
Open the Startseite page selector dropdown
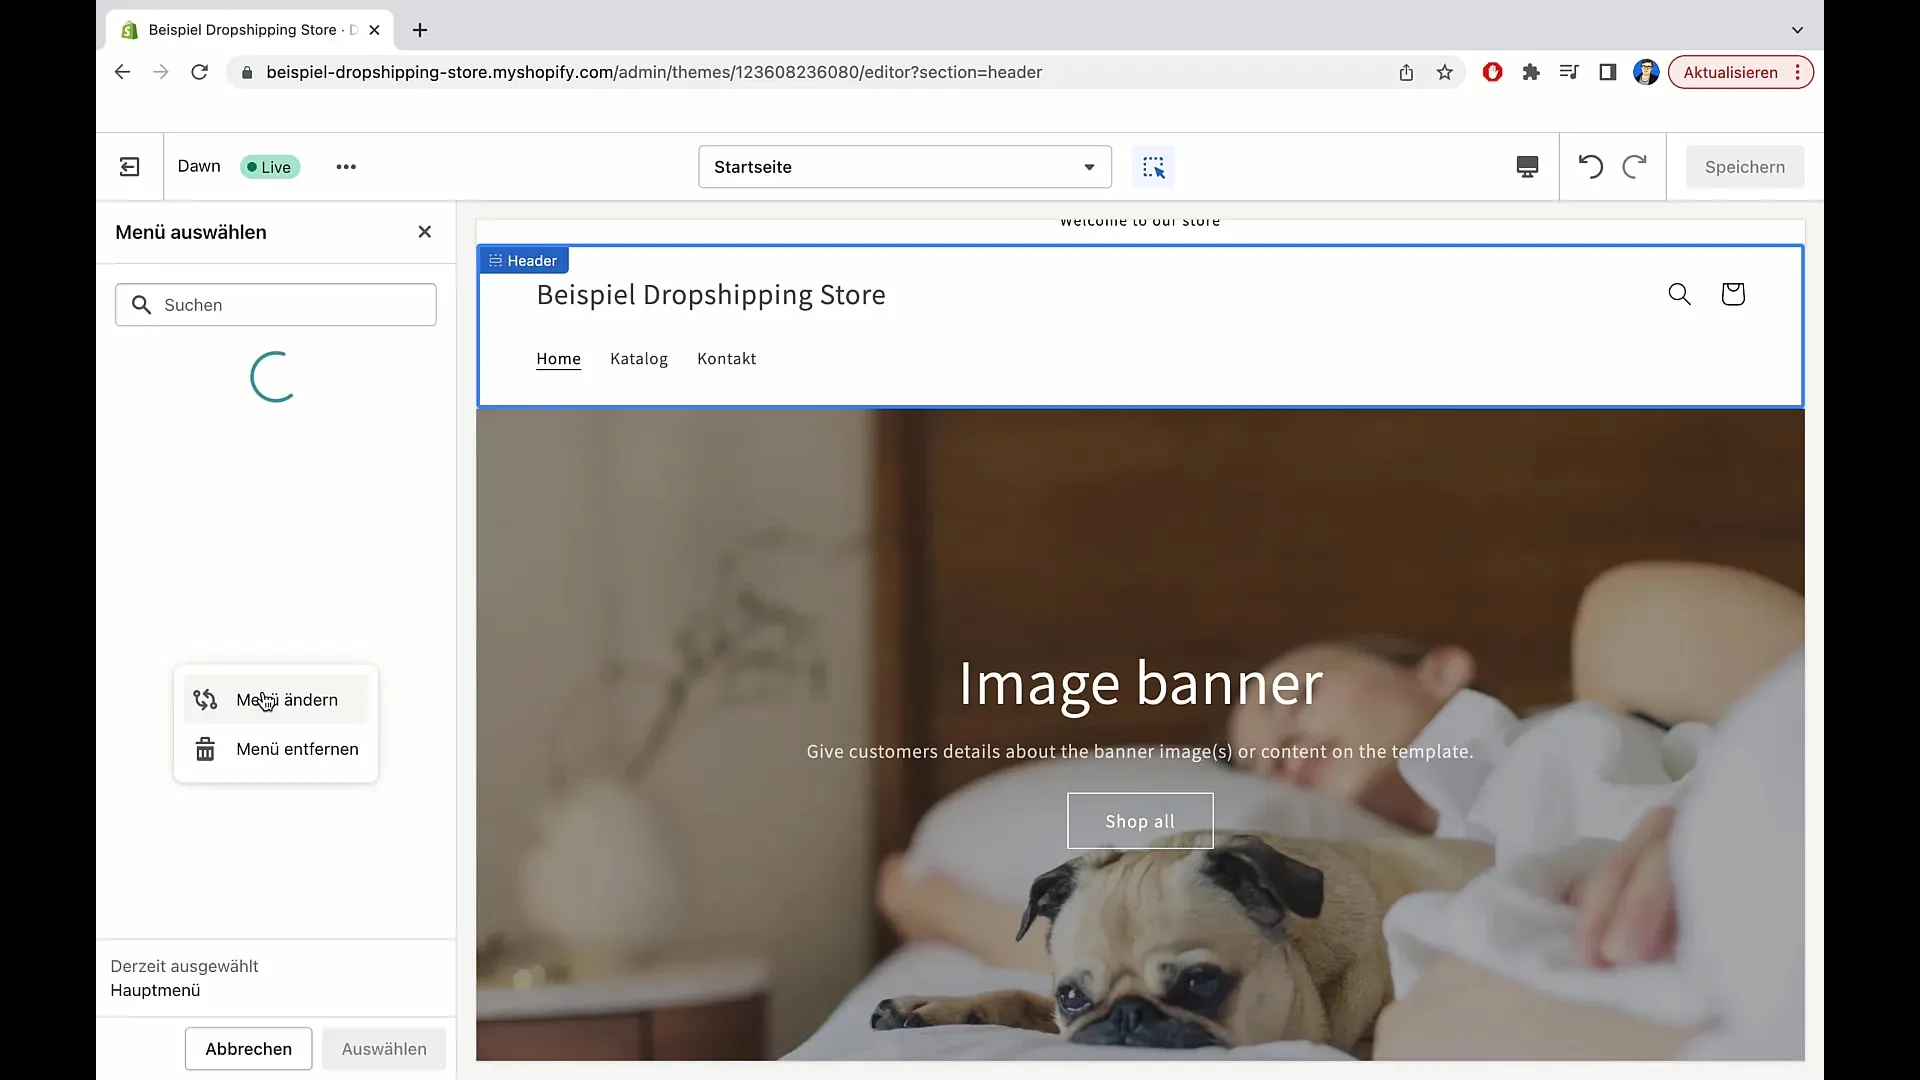click(905, 167)
